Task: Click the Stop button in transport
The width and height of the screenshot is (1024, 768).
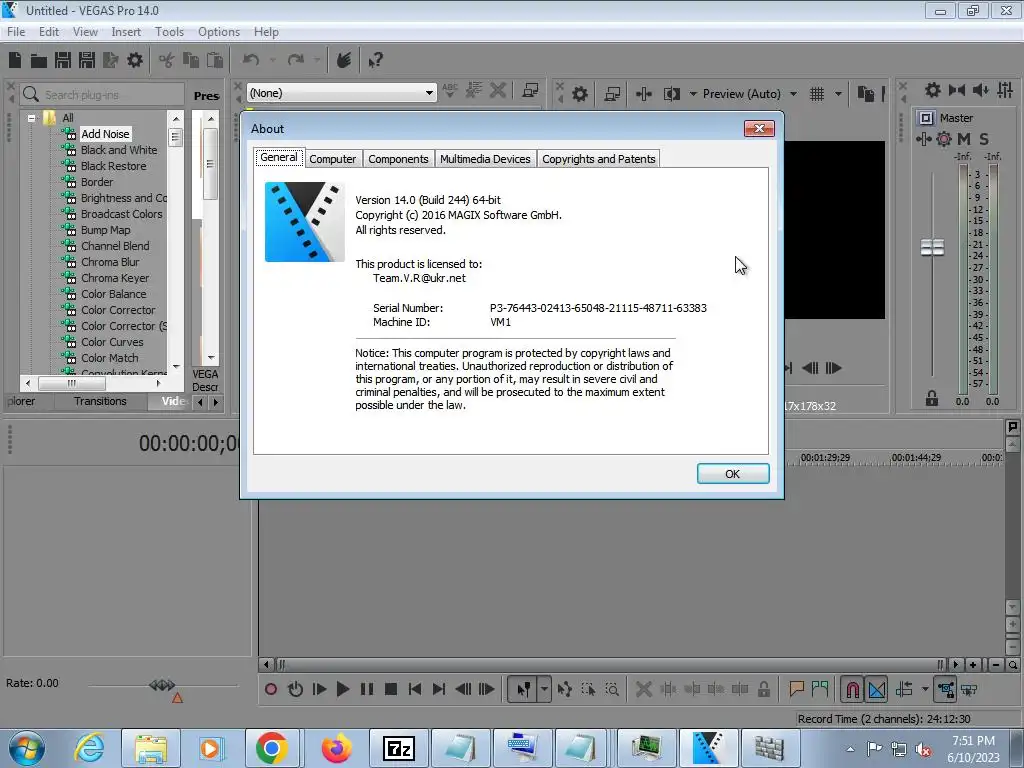Action: (391, 689)
